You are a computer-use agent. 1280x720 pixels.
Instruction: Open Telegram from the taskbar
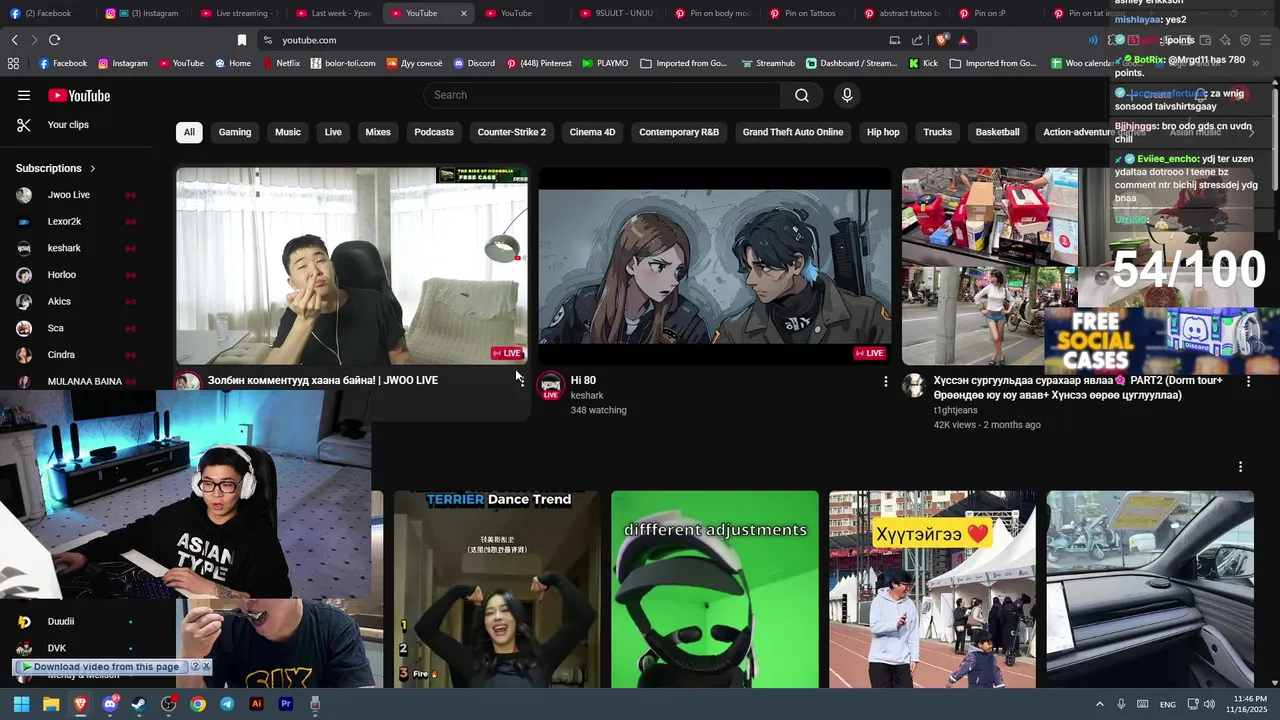click(x=227, y=704)
